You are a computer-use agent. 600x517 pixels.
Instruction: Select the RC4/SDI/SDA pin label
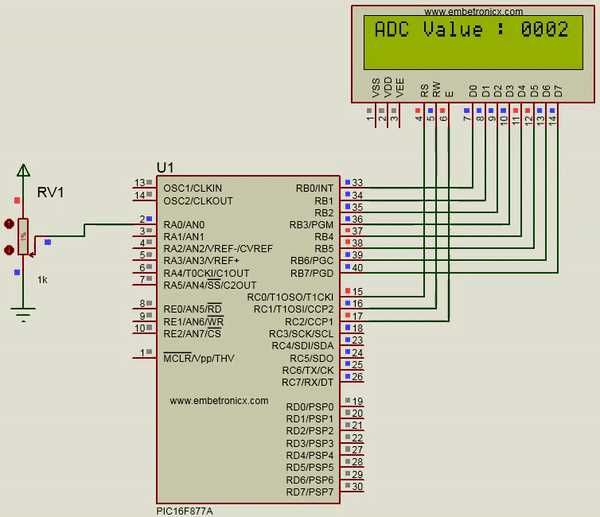click(302, 346)
